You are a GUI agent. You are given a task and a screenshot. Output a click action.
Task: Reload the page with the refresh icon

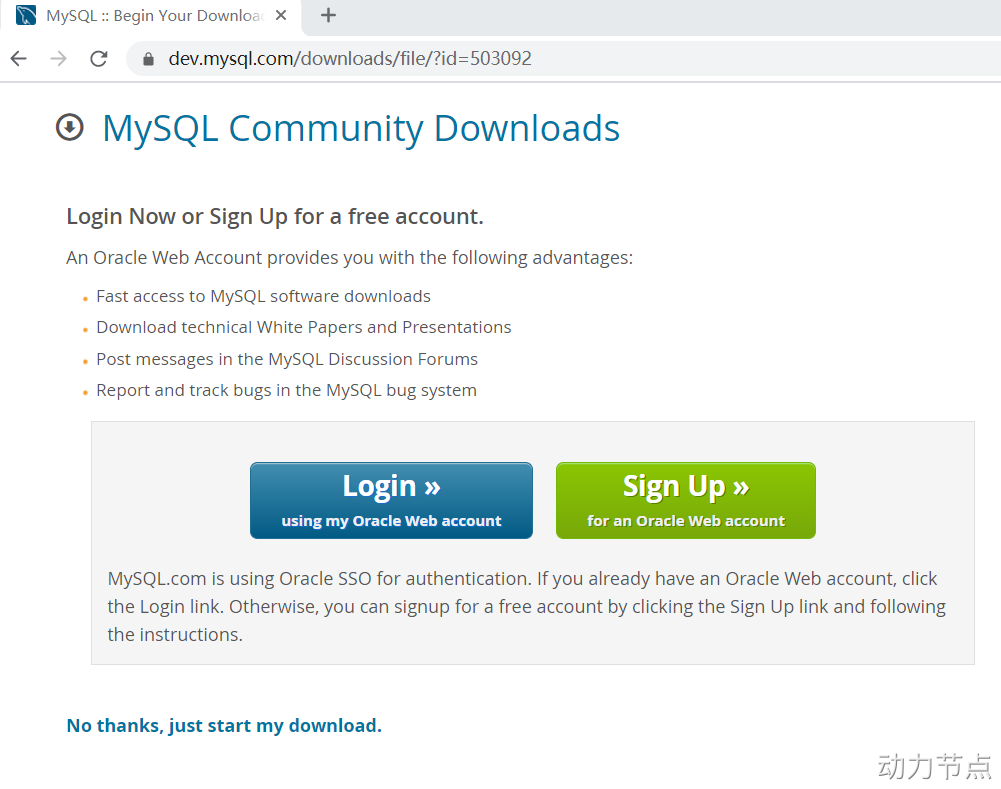(x=99, y=59)
